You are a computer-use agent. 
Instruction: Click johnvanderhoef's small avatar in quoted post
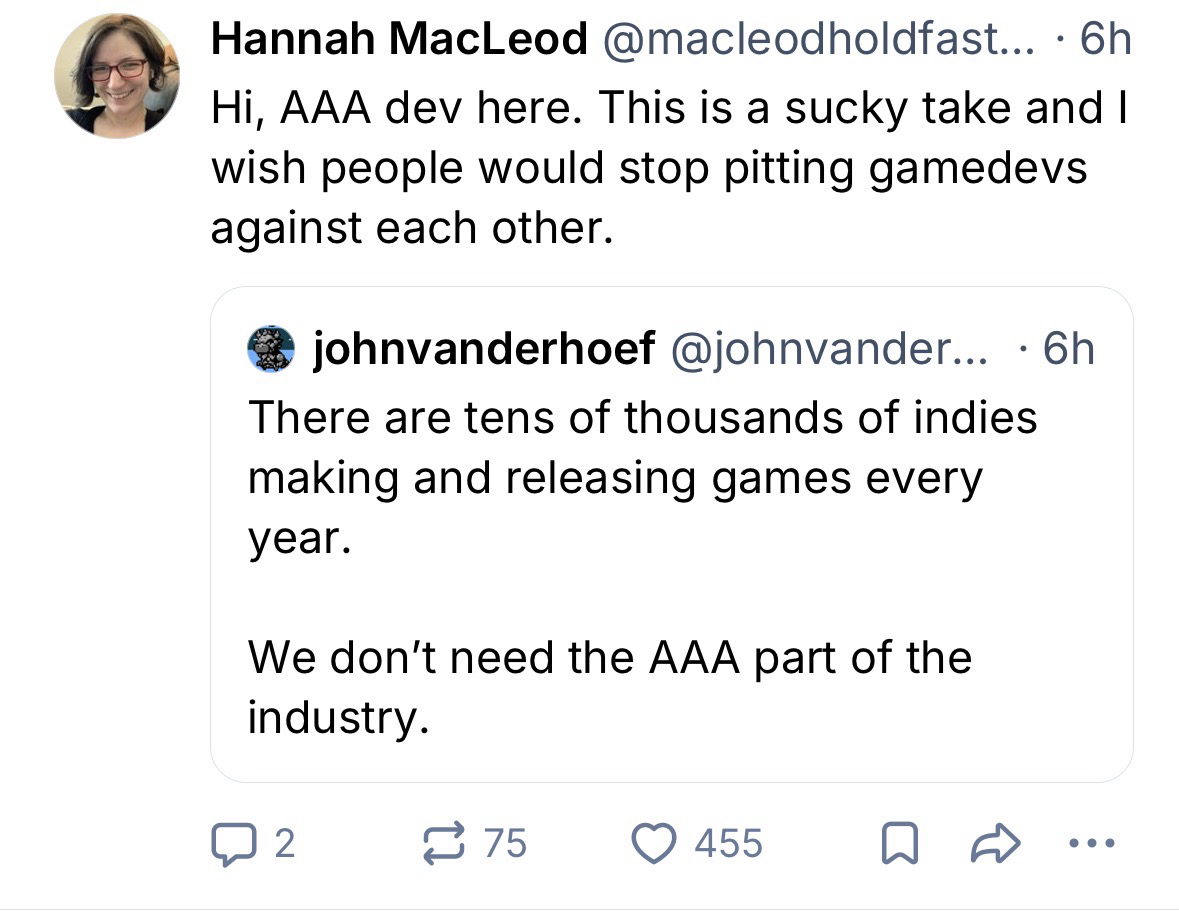tap(271, 349)
